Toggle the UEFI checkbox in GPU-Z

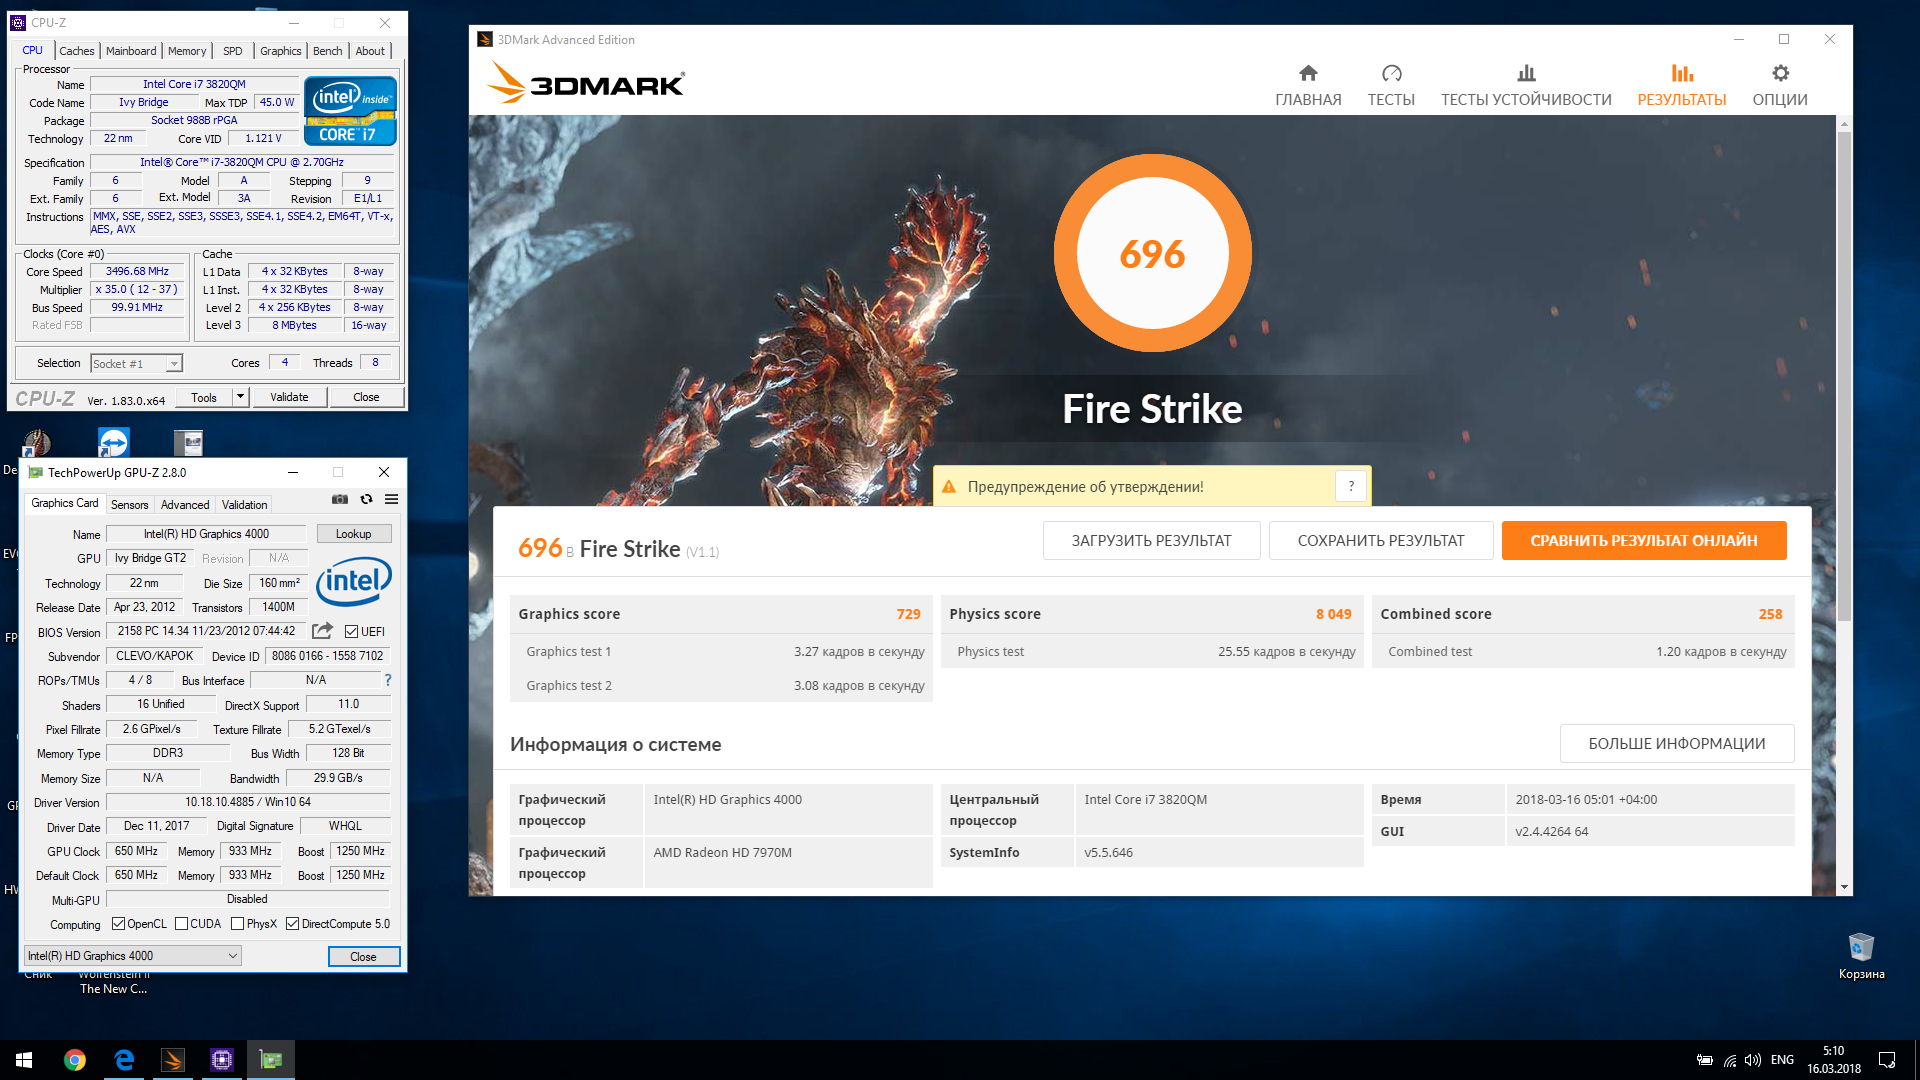point(351,631)
